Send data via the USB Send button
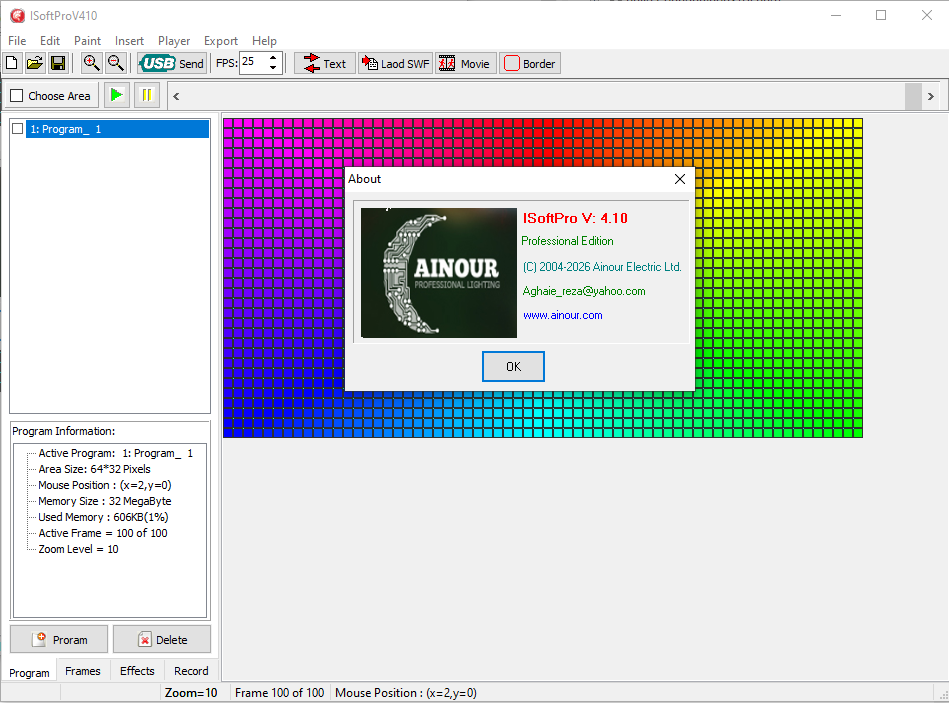The height and width of the screenshot is (703, 949). [172, 64]
